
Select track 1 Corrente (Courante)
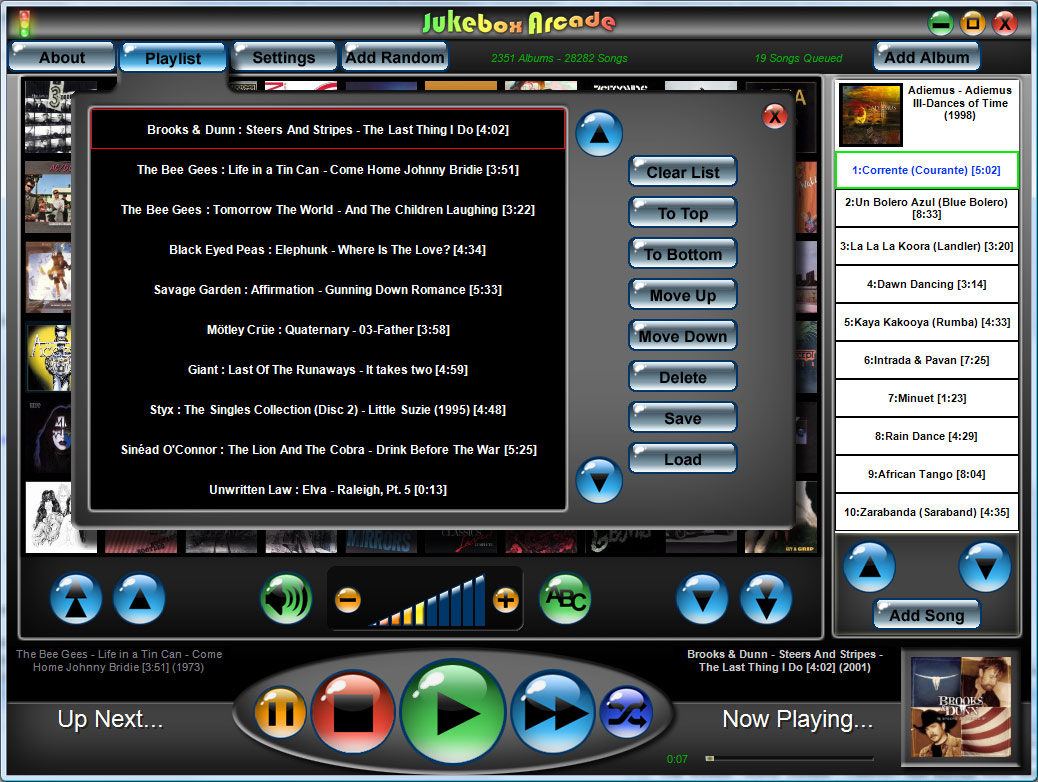pos(926,170)
